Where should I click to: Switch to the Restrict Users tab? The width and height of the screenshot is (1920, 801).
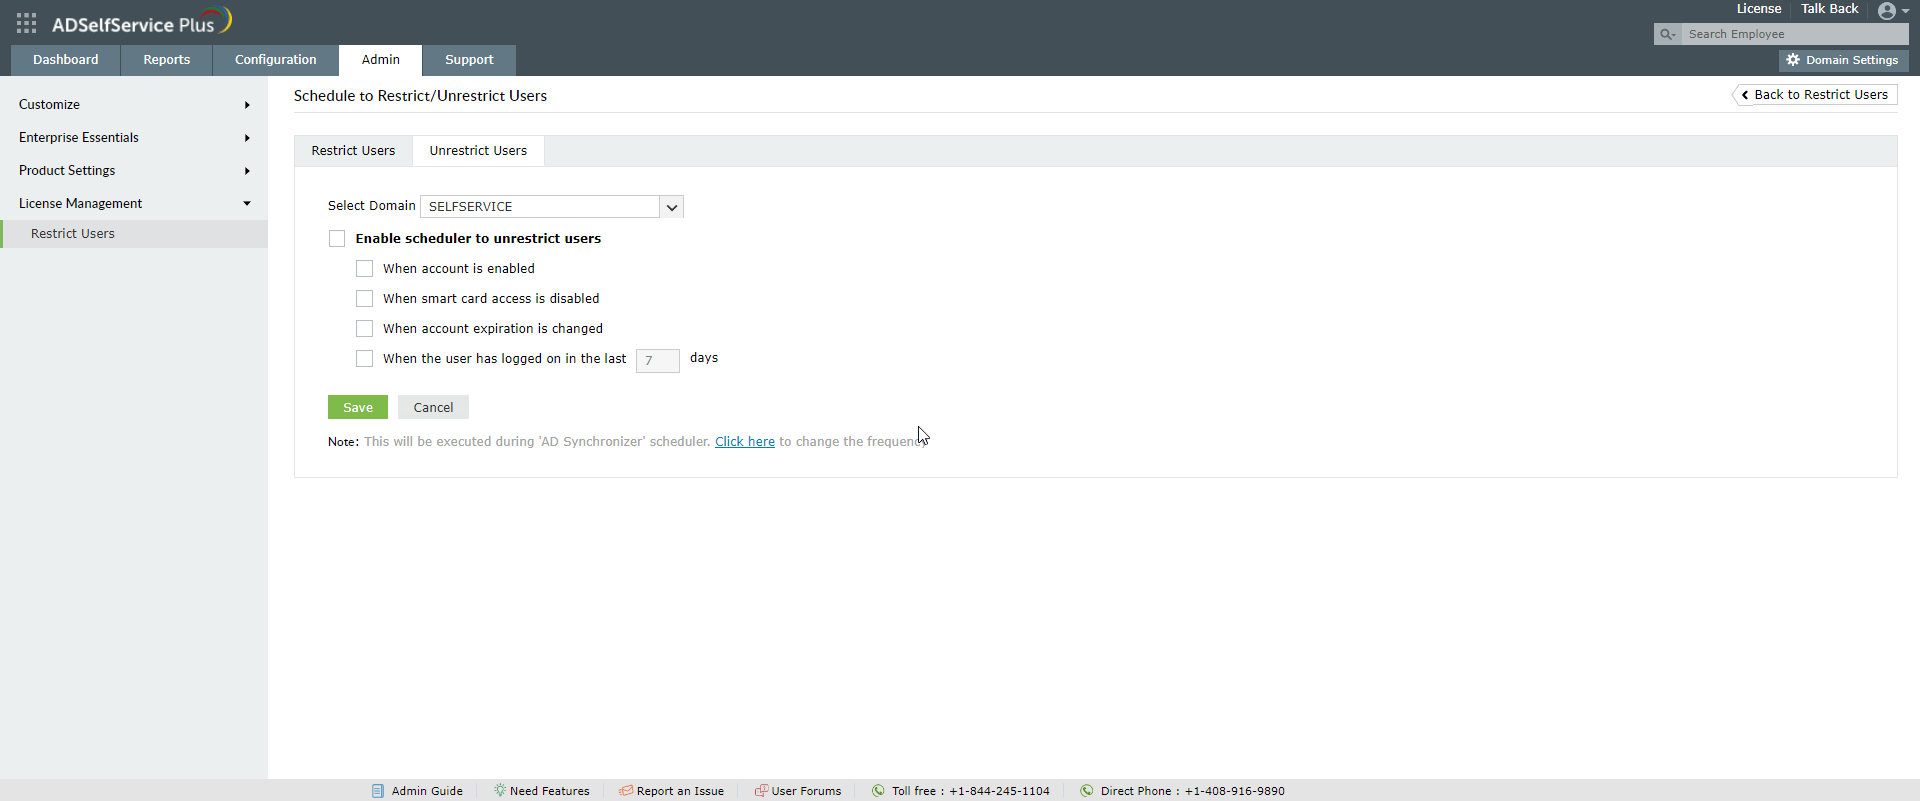click(353, 151)
